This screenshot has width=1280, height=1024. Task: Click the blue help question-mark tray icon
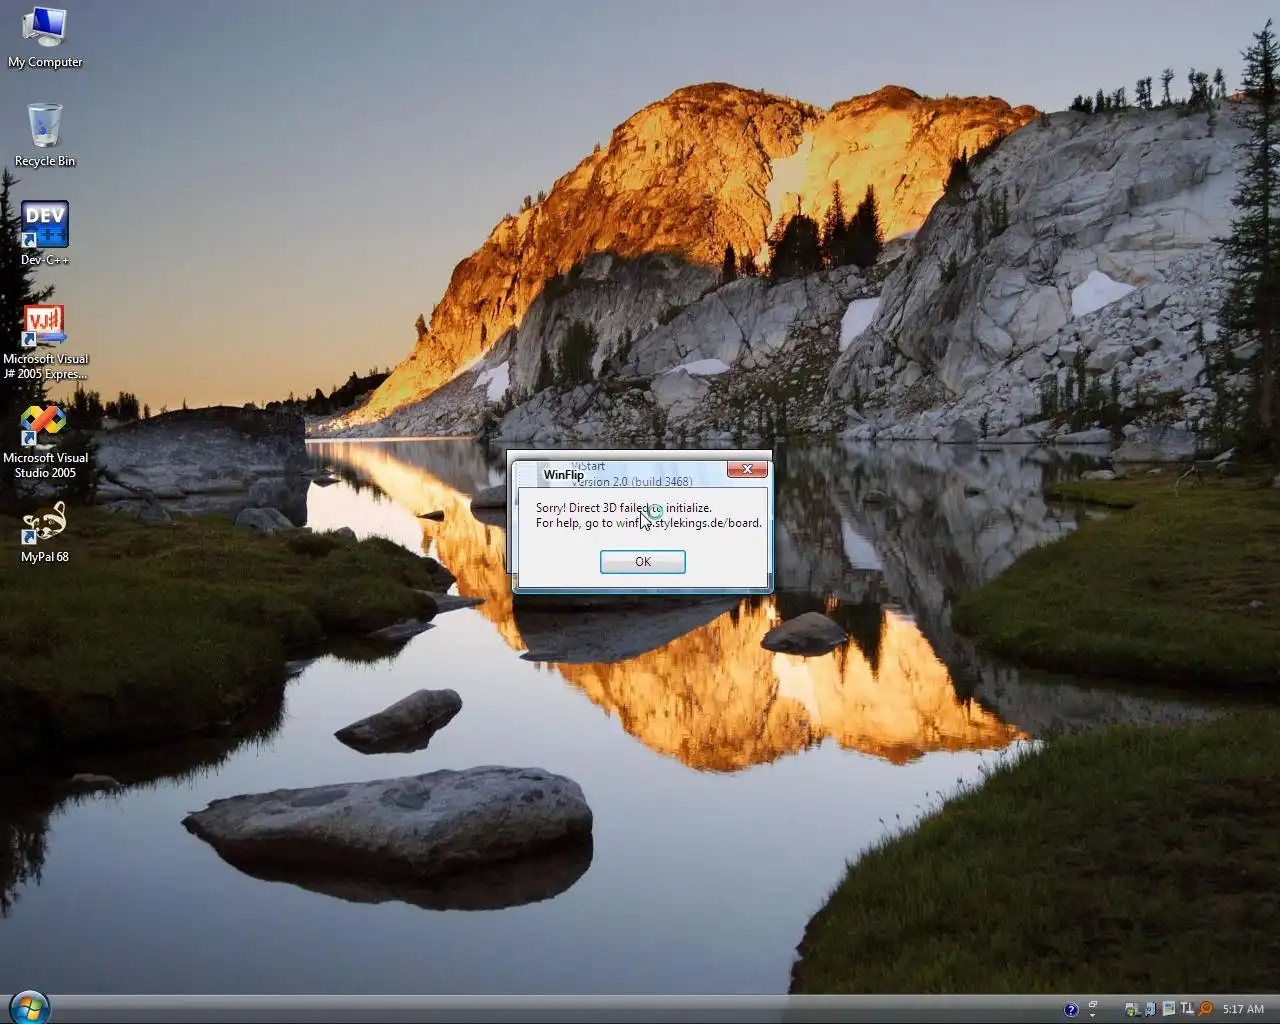pos(1071,1009)
